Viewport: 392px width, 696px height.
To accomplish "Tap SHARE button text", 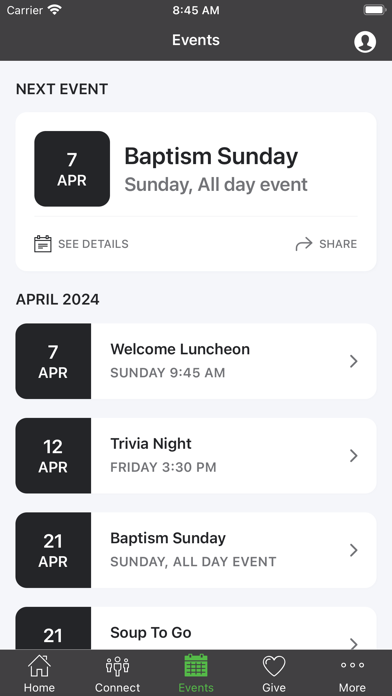I will pos(338,244).
